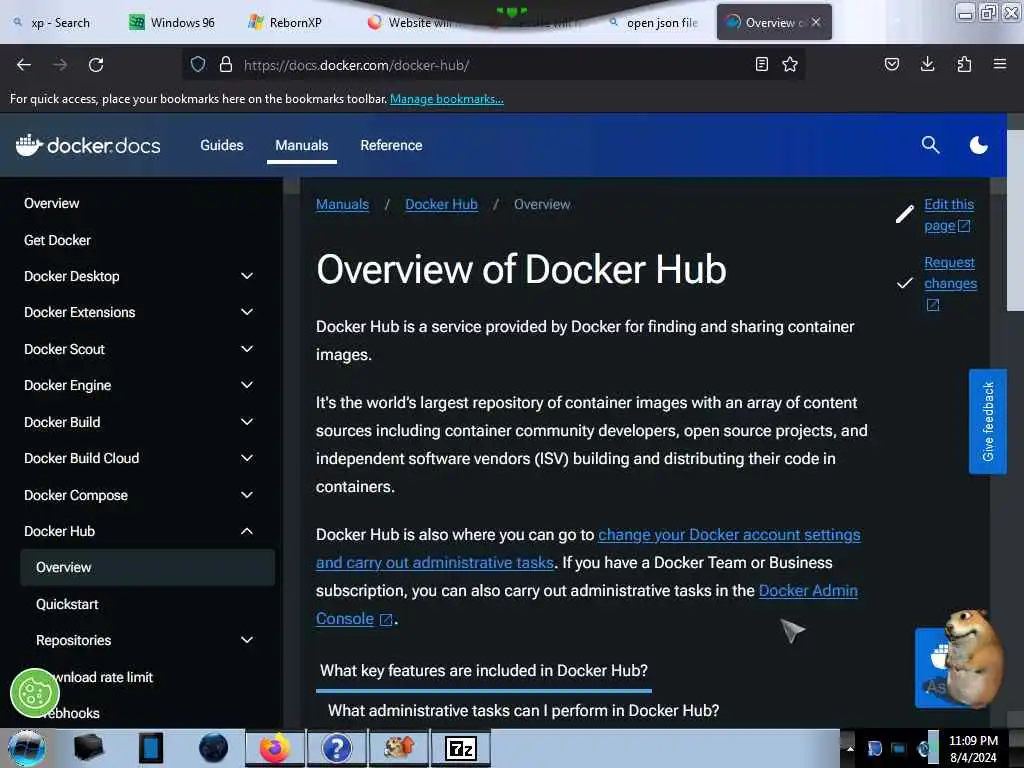1024x768 pixels.
Task: Open the cookie preferences button
Action: (x=35, y=693)
